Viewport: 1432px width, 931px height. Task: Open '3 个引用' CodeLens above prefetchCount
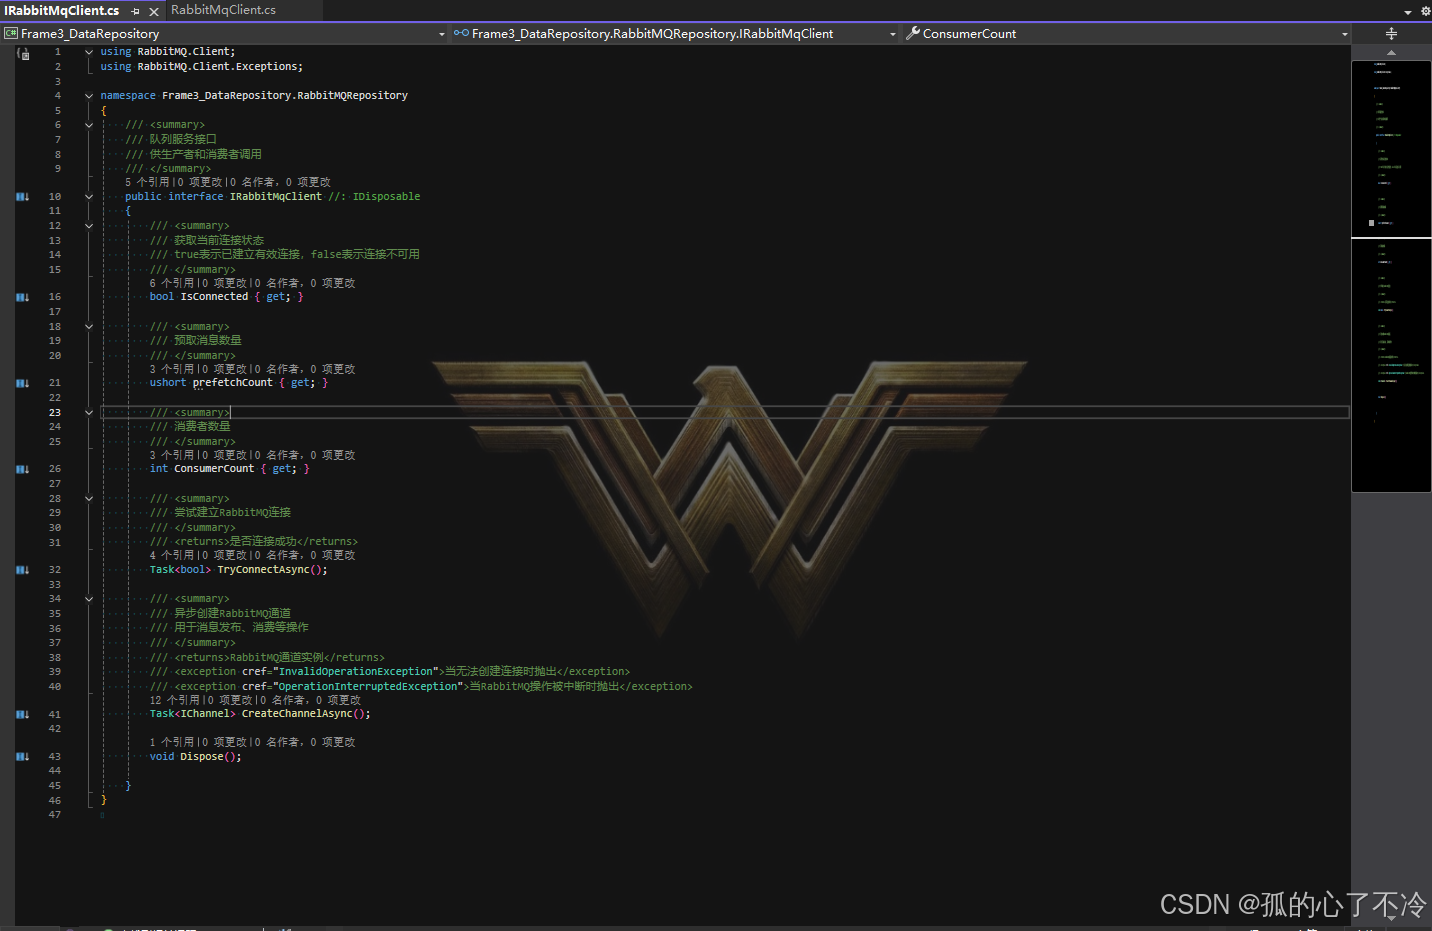(x=172, y=369)
